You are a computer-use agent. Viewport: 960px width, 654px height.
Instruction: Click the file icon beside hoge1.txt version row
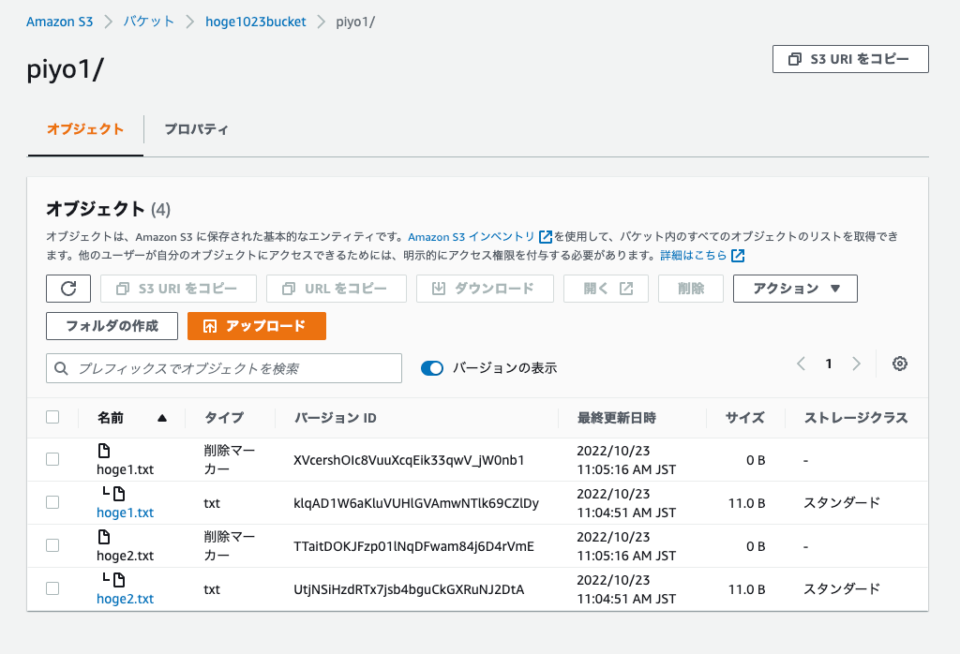pos(118,493)
